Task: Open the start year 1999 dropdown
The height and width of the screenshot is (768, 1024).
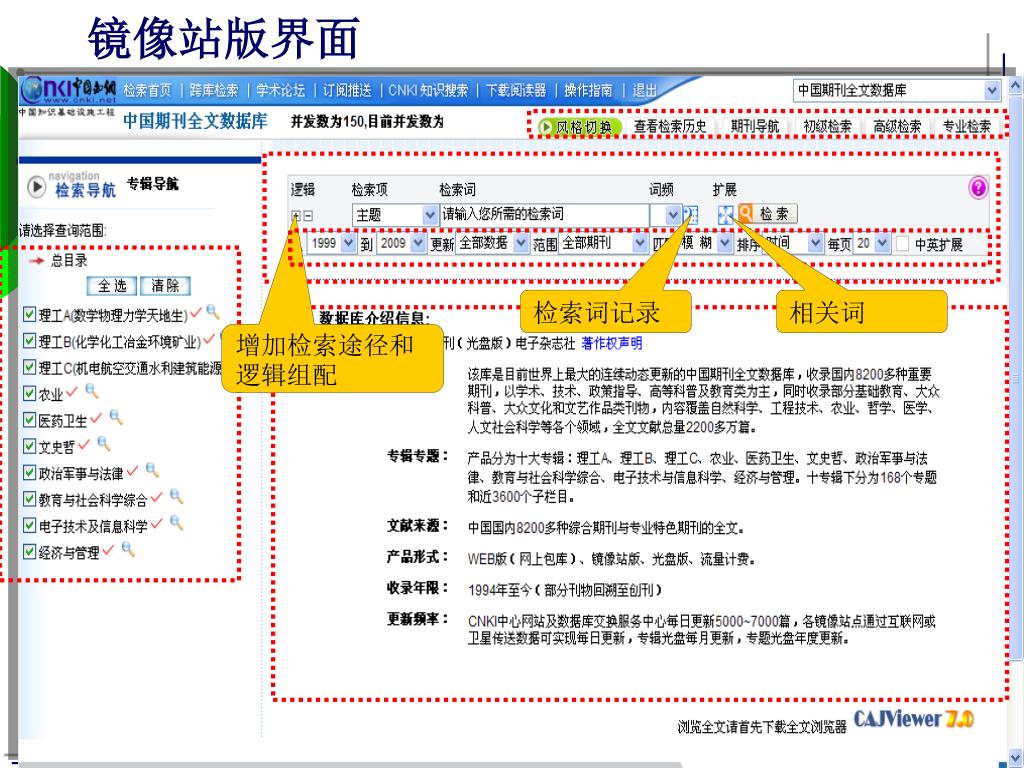Action: (x=332, y=244)
